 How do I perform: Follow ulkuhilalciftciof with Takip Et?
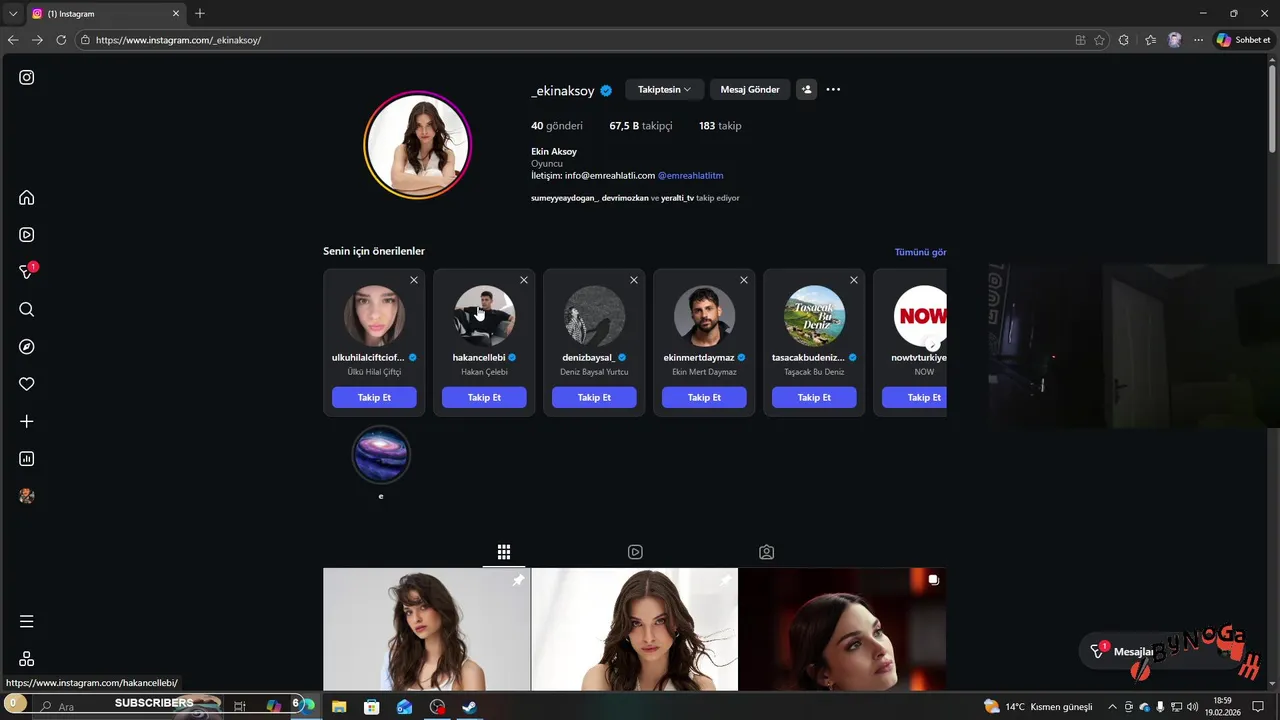click(374, 397)
